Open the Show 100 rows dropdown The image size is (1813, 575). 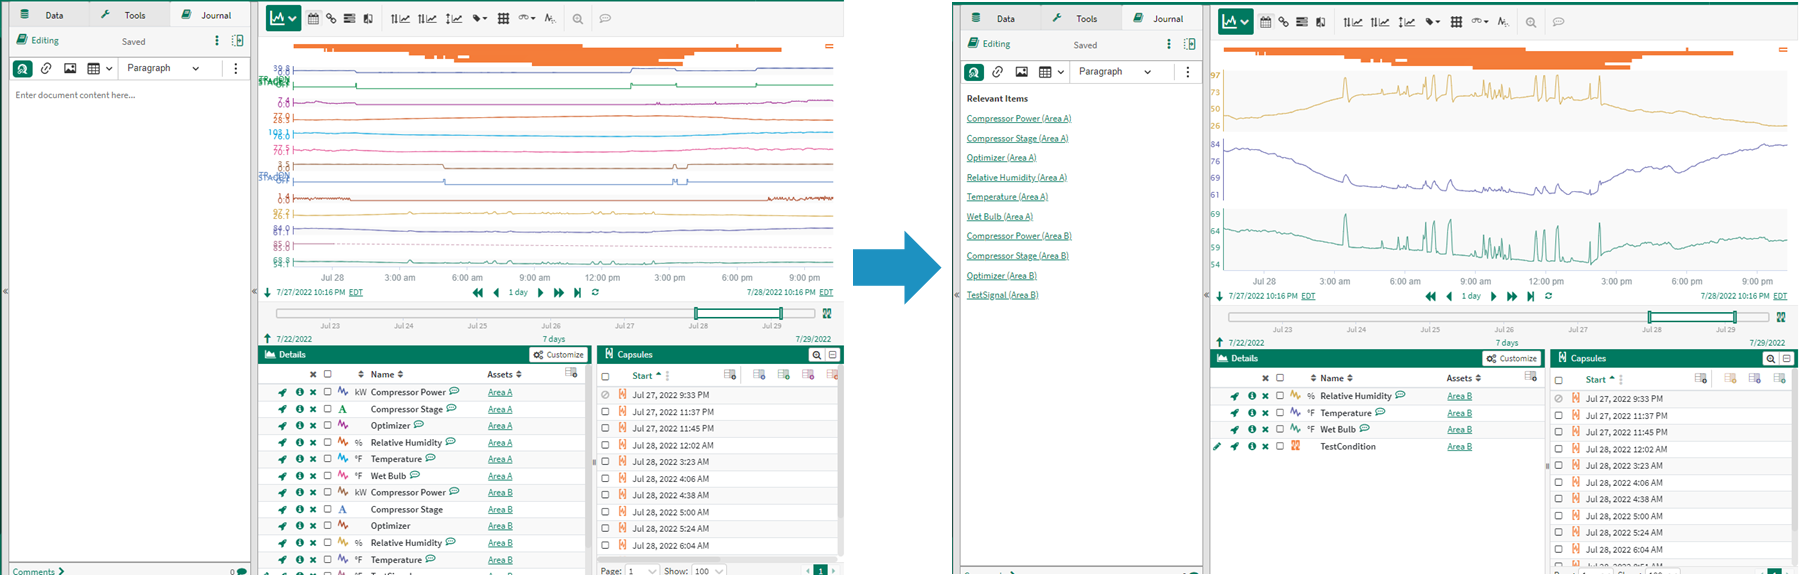click(708, 570)
